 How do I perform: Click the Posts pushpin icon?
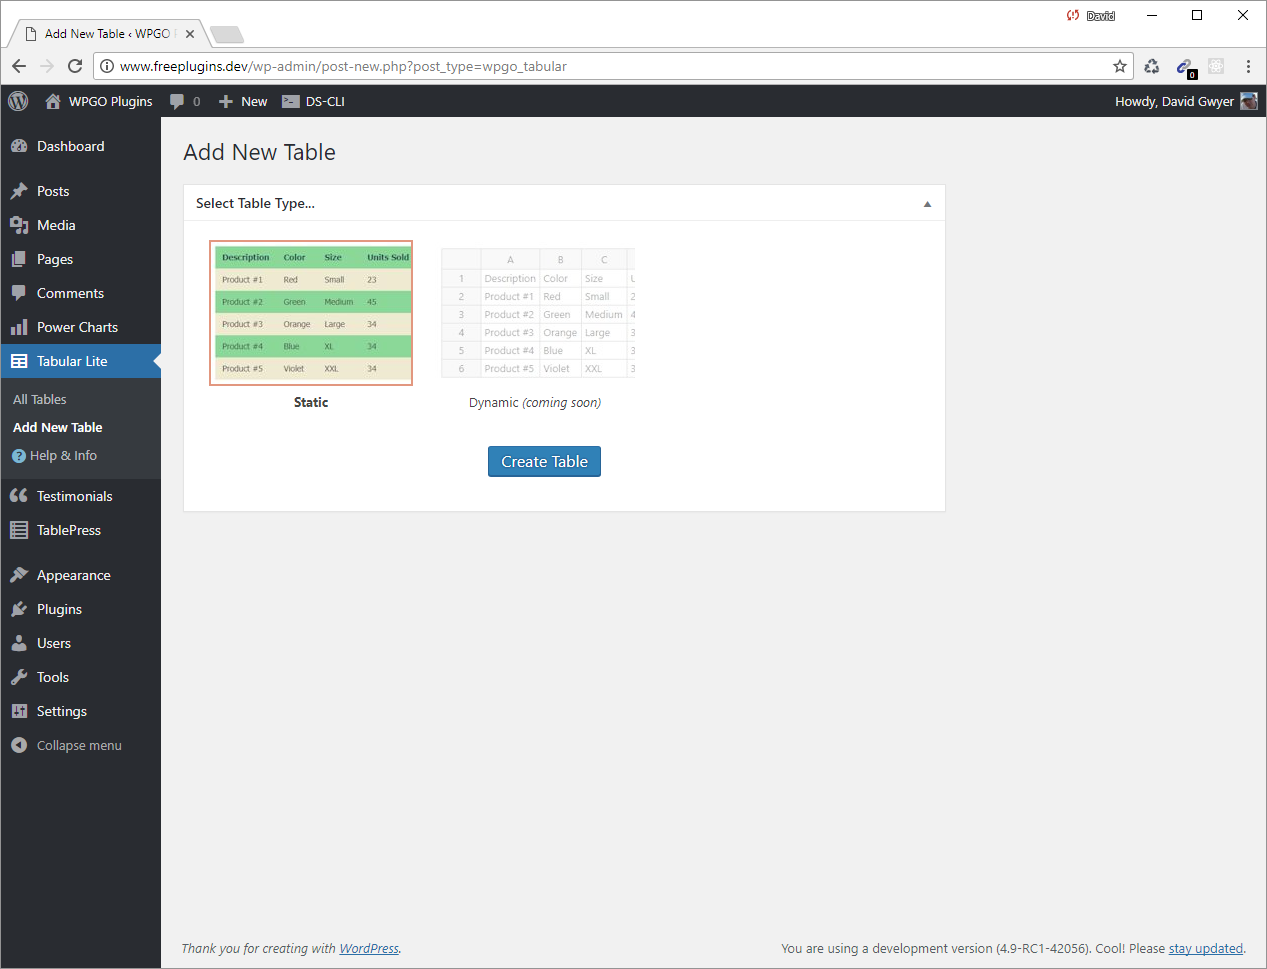19,191
